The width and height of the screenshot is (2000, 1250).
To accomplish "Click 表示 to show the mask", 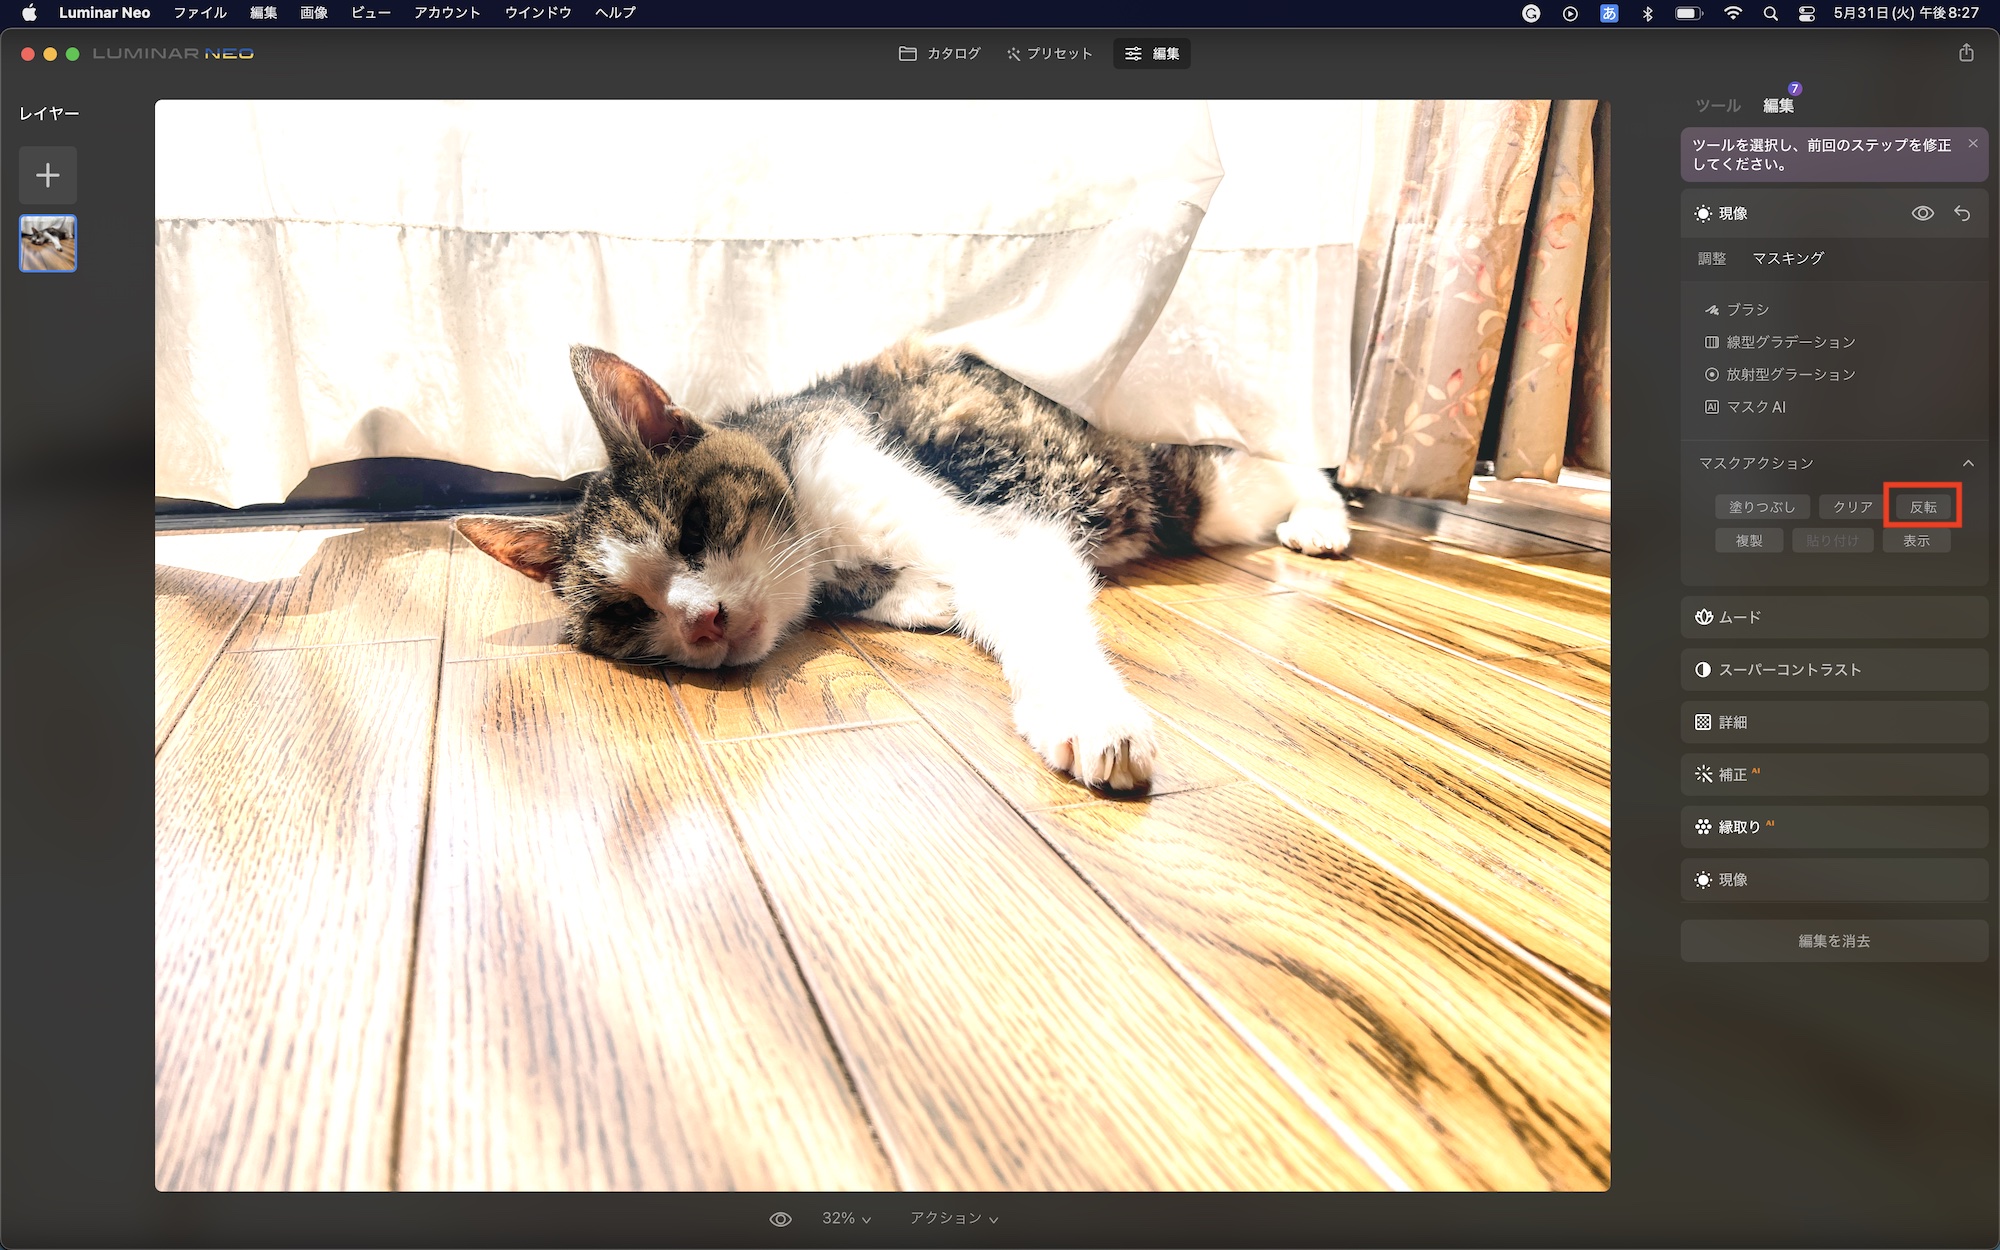I will tap(1916, 541).
